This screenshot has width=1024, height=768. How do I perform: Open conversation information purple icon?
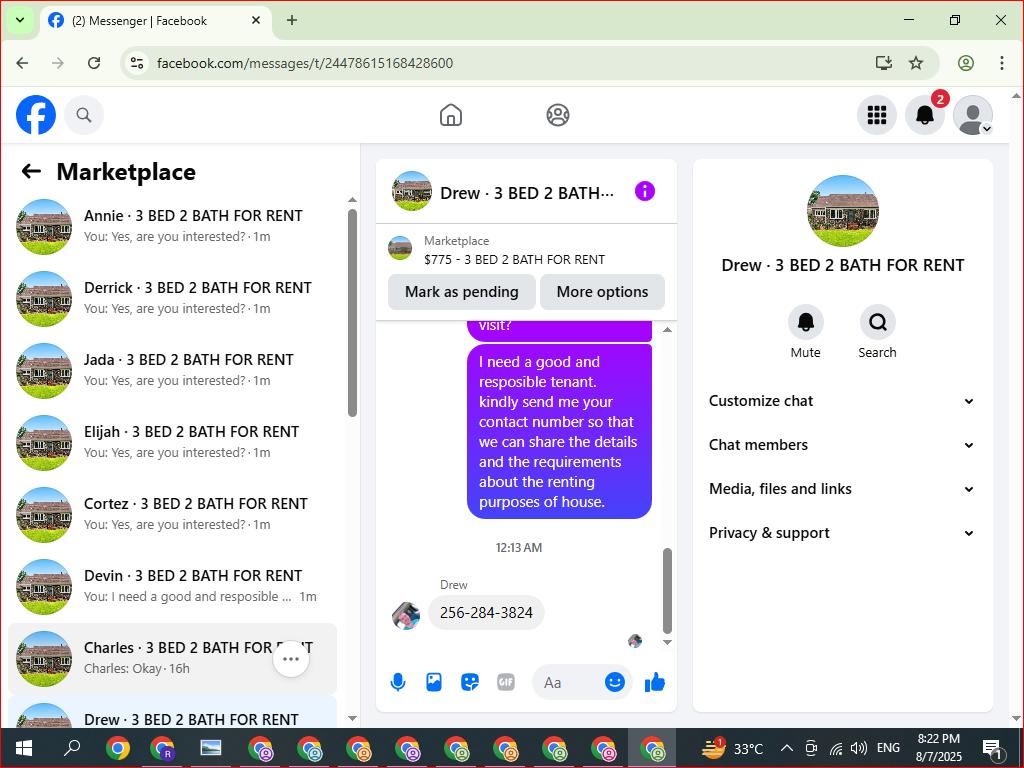pyautogui.click(x=645, y=191)
